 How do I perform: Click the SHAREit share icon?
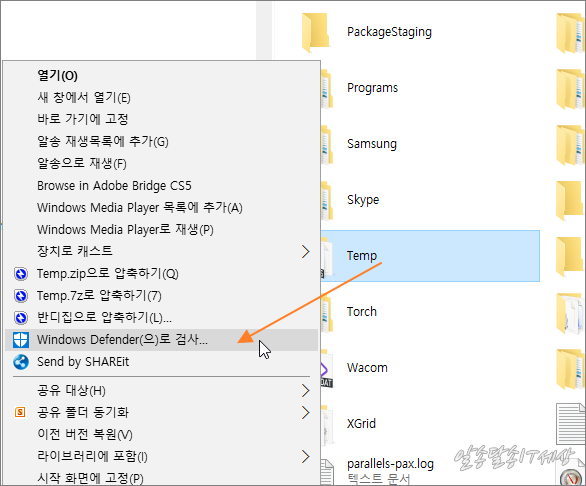tap(21, 362)
